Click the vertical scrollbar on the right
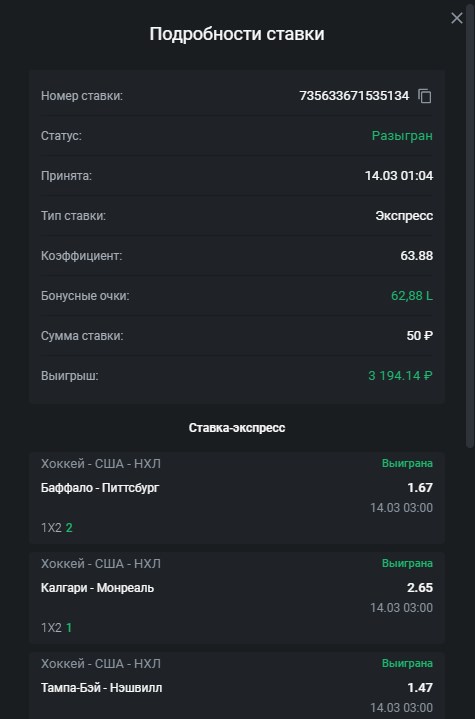The height and width of the screenshot is (719, 475). tap(469, 224)
